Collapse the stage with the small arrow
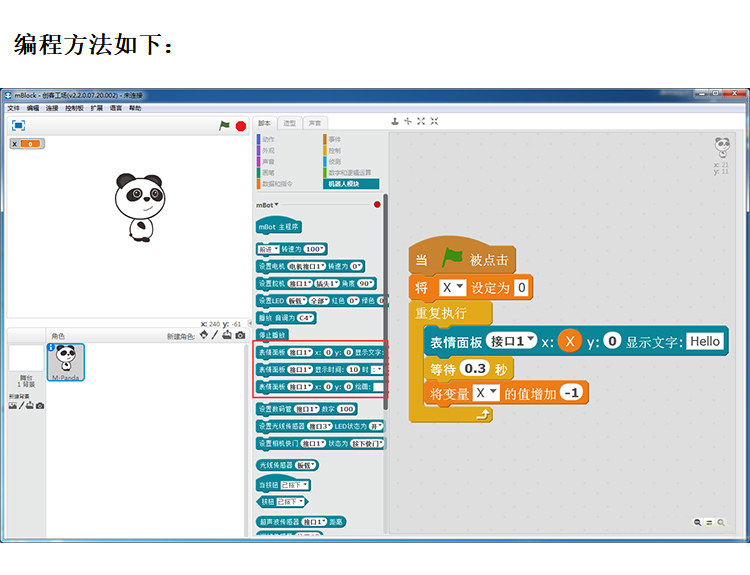 click(x=249, y=323)
